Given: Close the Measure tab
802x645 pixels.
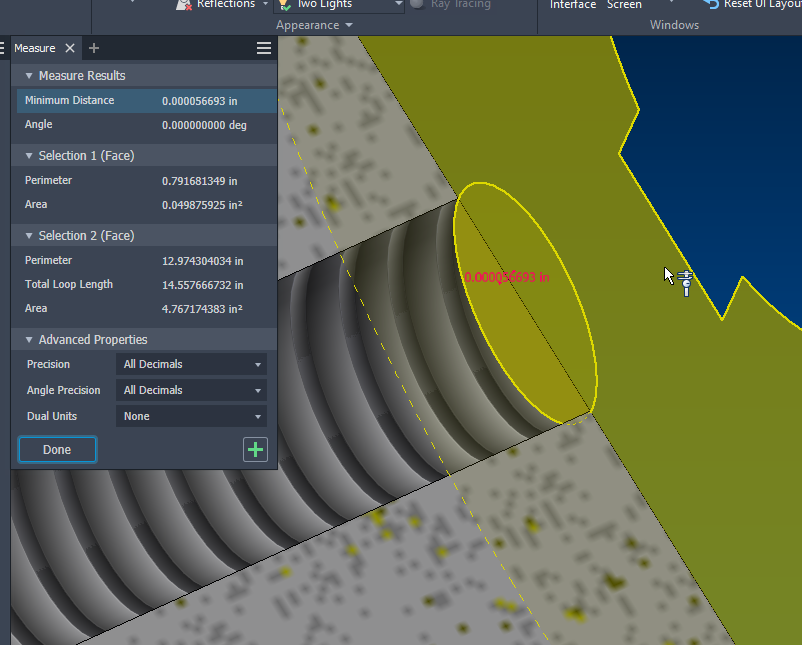Looking at the screenshot, I should pyautogui.click(x=69, y=47).
